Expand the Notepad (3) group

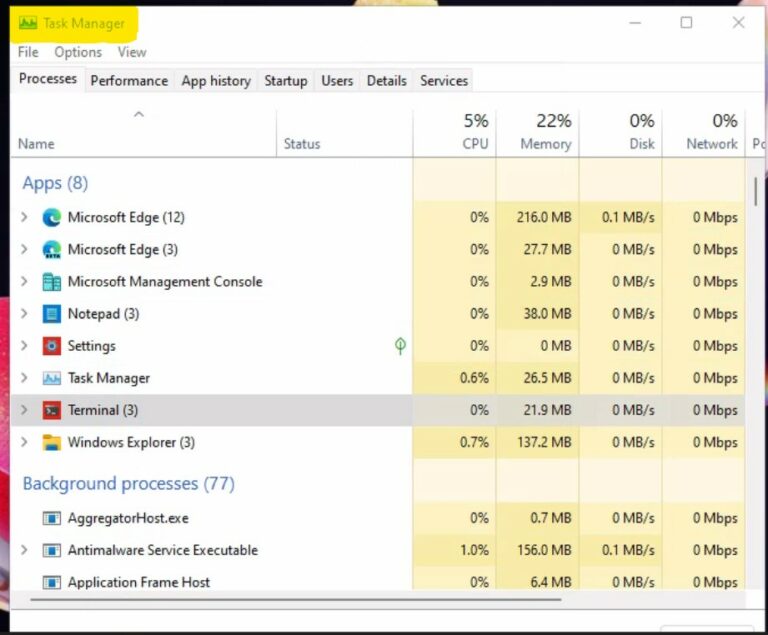24,313
